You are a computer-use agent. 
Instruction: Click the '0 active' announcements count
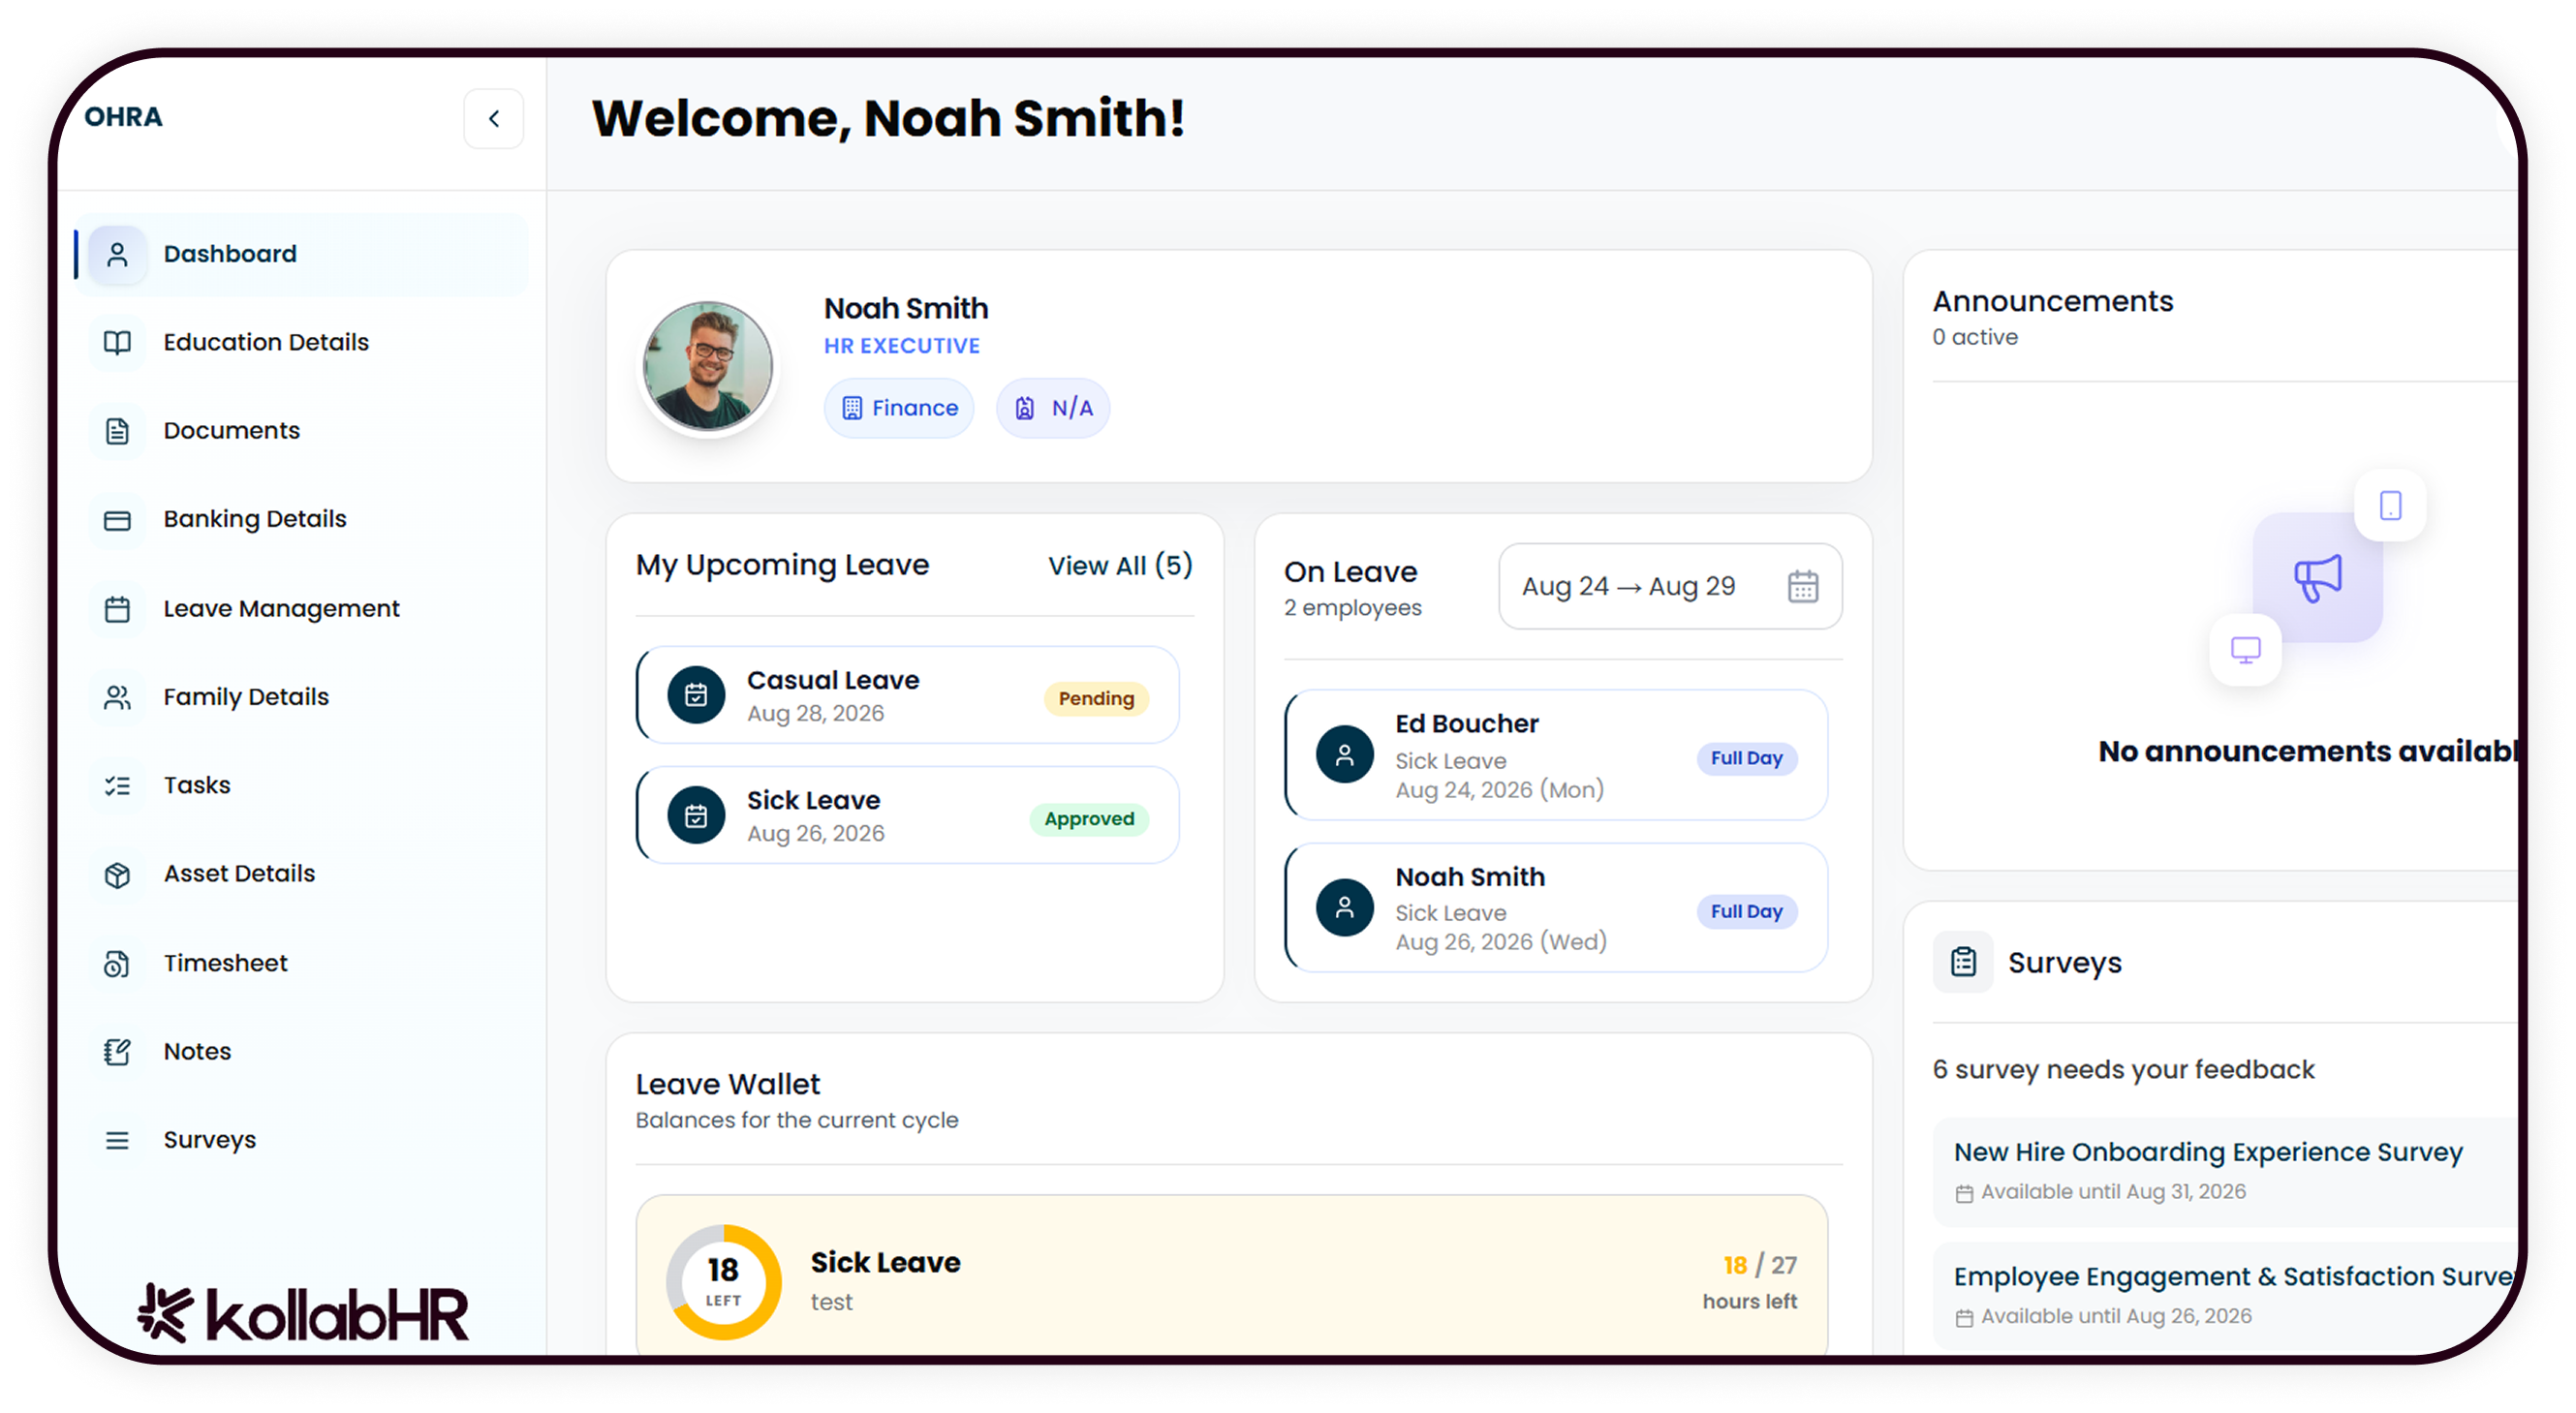pos(1975,337)
